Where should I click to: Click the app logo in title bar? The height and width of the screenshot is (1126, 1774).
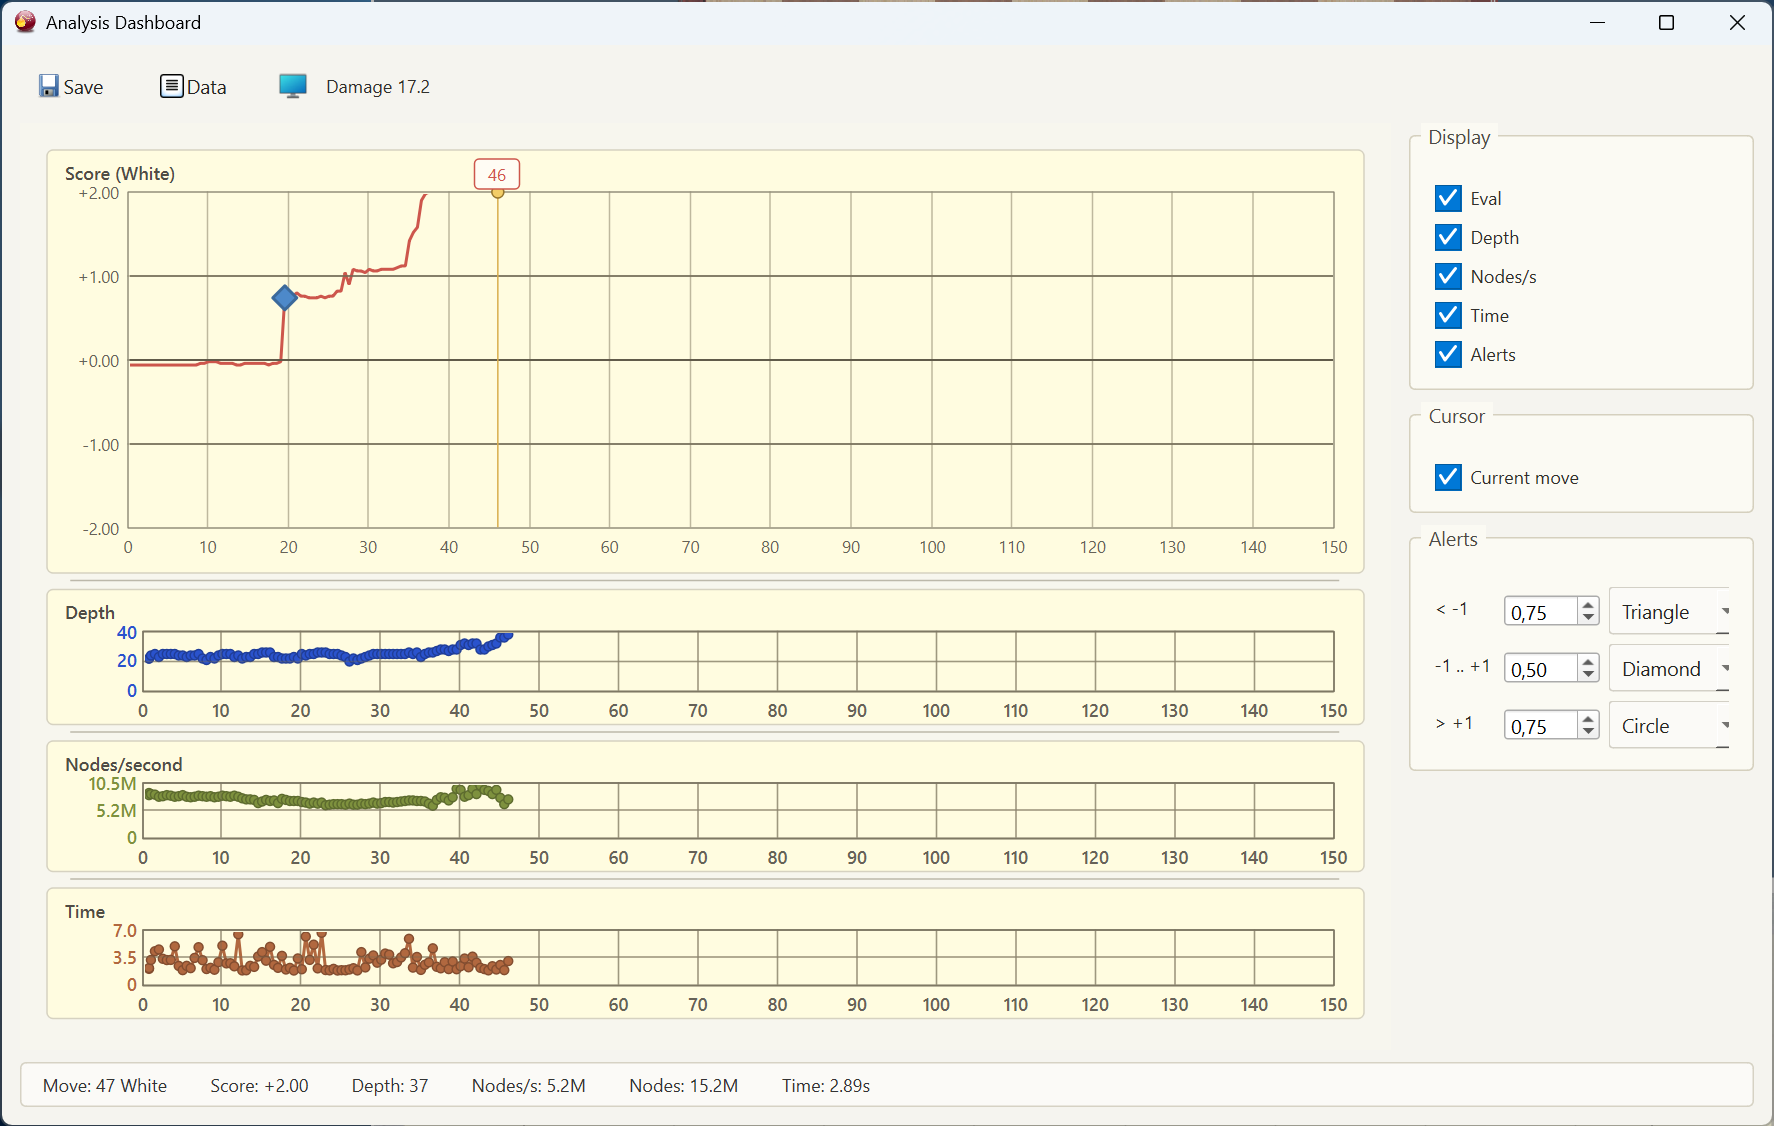coord(25,22)
